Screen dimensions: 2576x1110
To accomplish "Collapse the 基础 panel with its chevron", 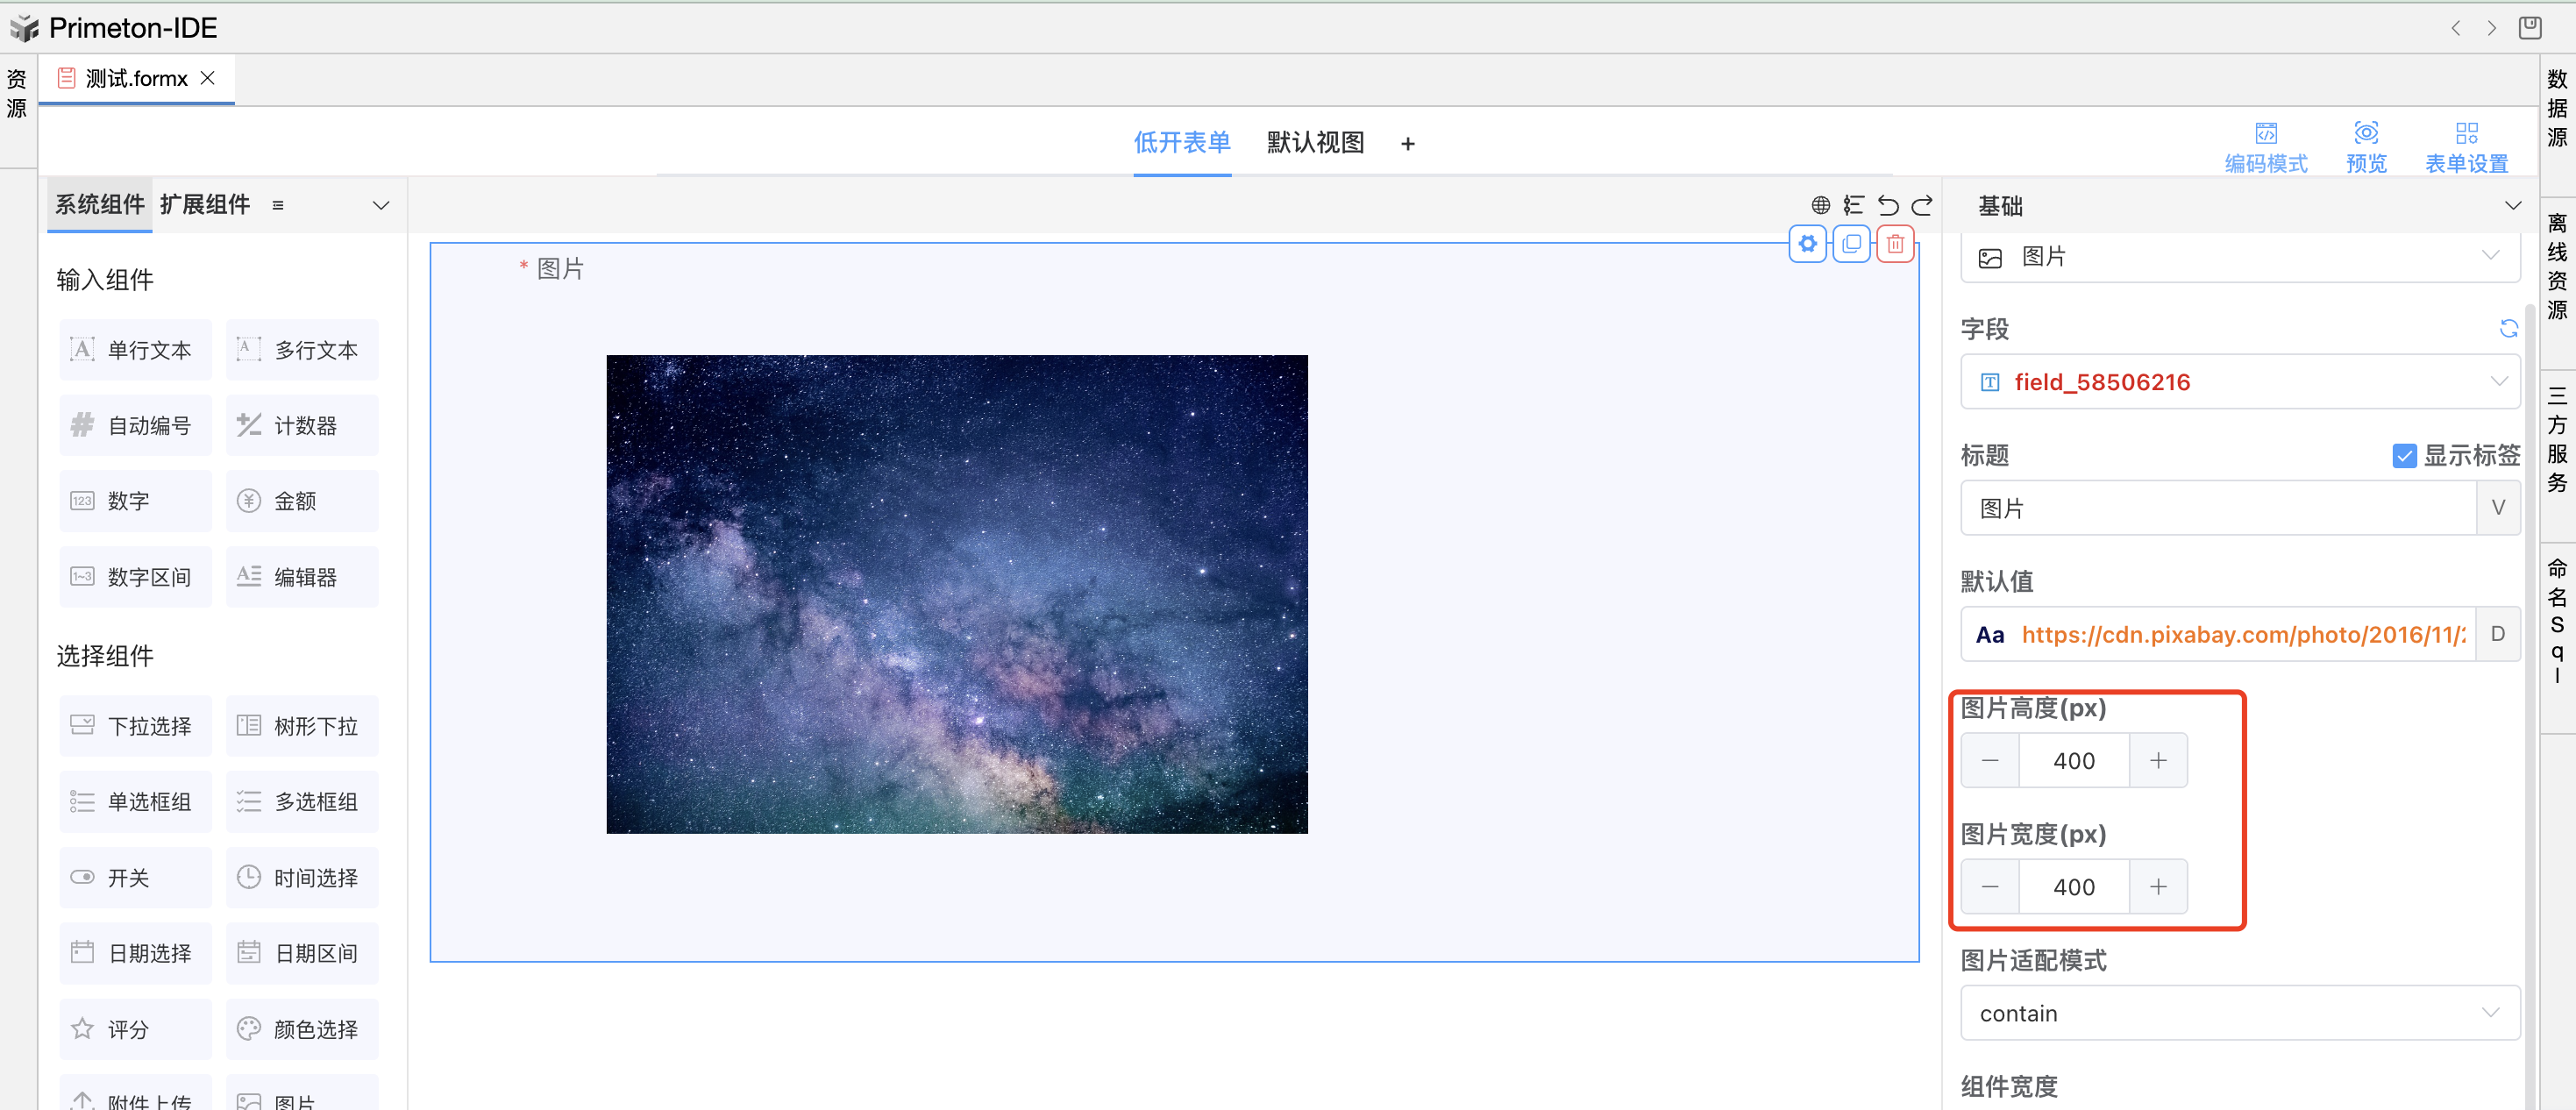I will tap(2515, 205).
